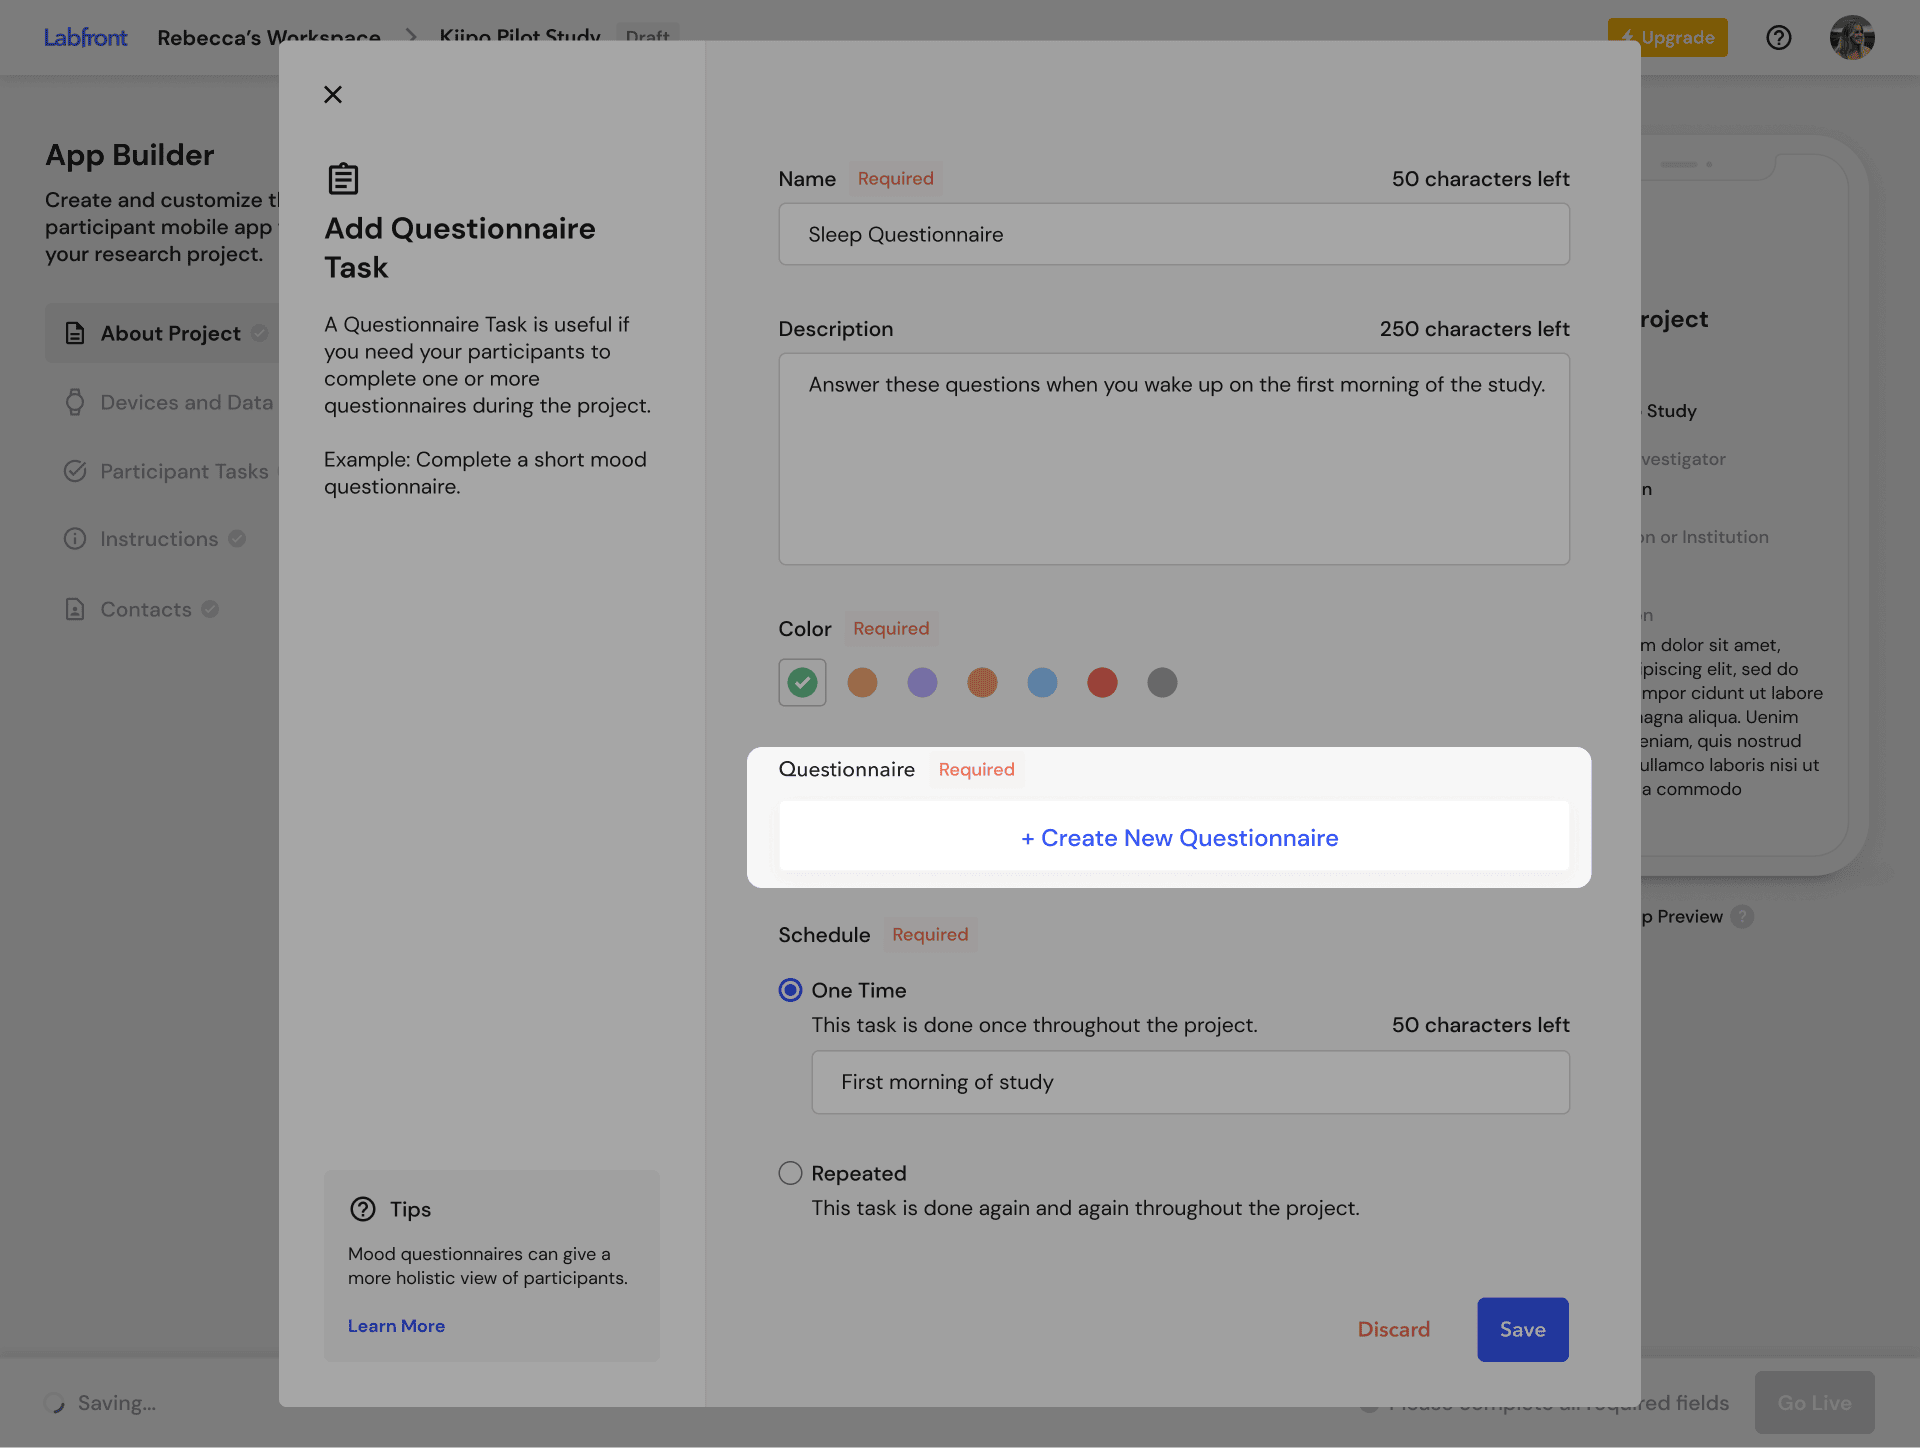
Task: Open the Kiipo Pilot Study breadcrumb item
Action: [519, 37]
